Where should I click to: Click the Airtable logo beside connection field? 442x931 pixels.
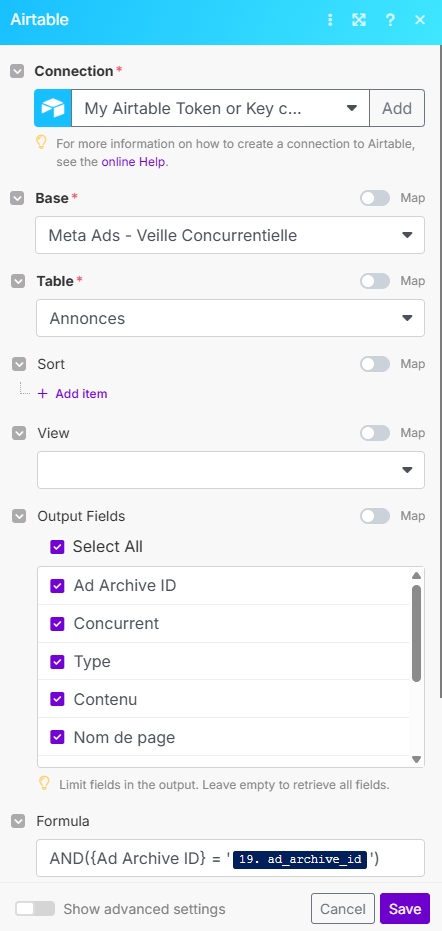53,108
